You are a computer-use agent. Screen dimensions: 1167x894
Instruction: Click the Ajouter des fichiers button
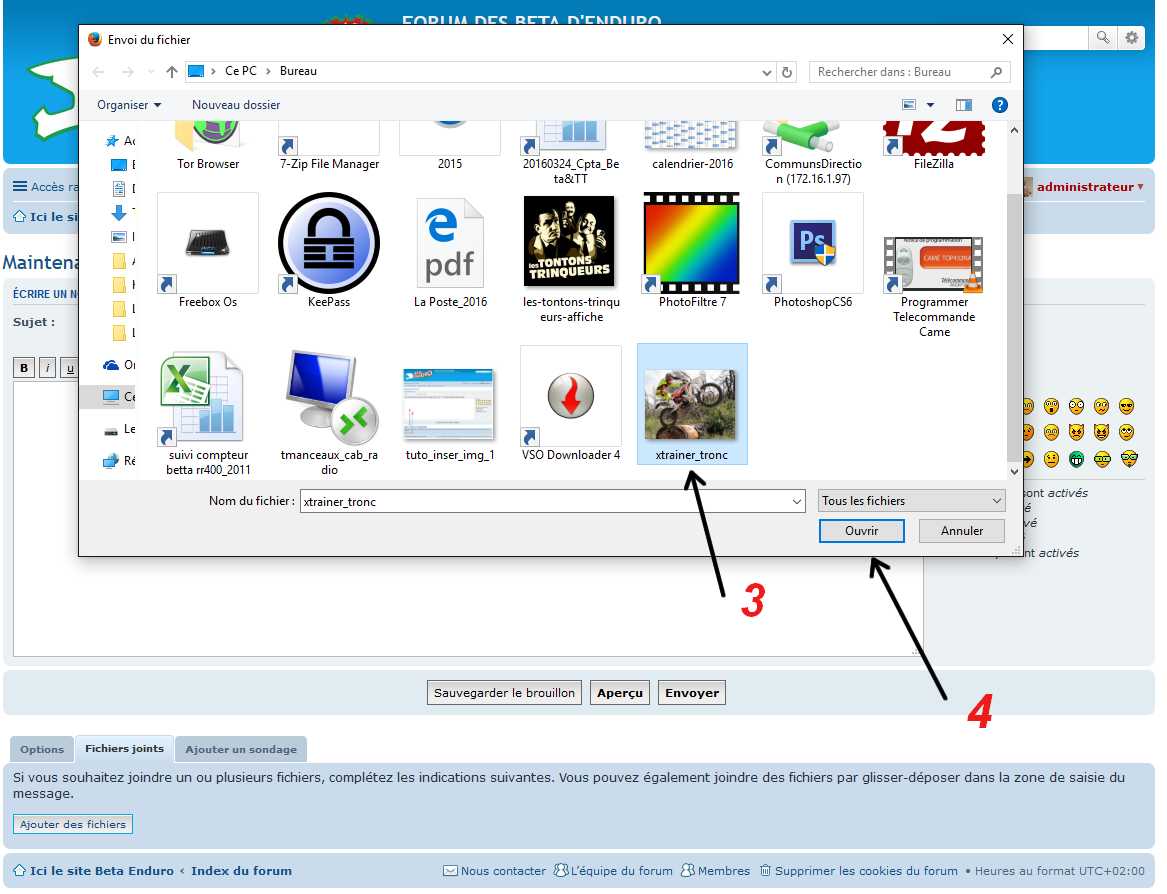pos(73,825)
